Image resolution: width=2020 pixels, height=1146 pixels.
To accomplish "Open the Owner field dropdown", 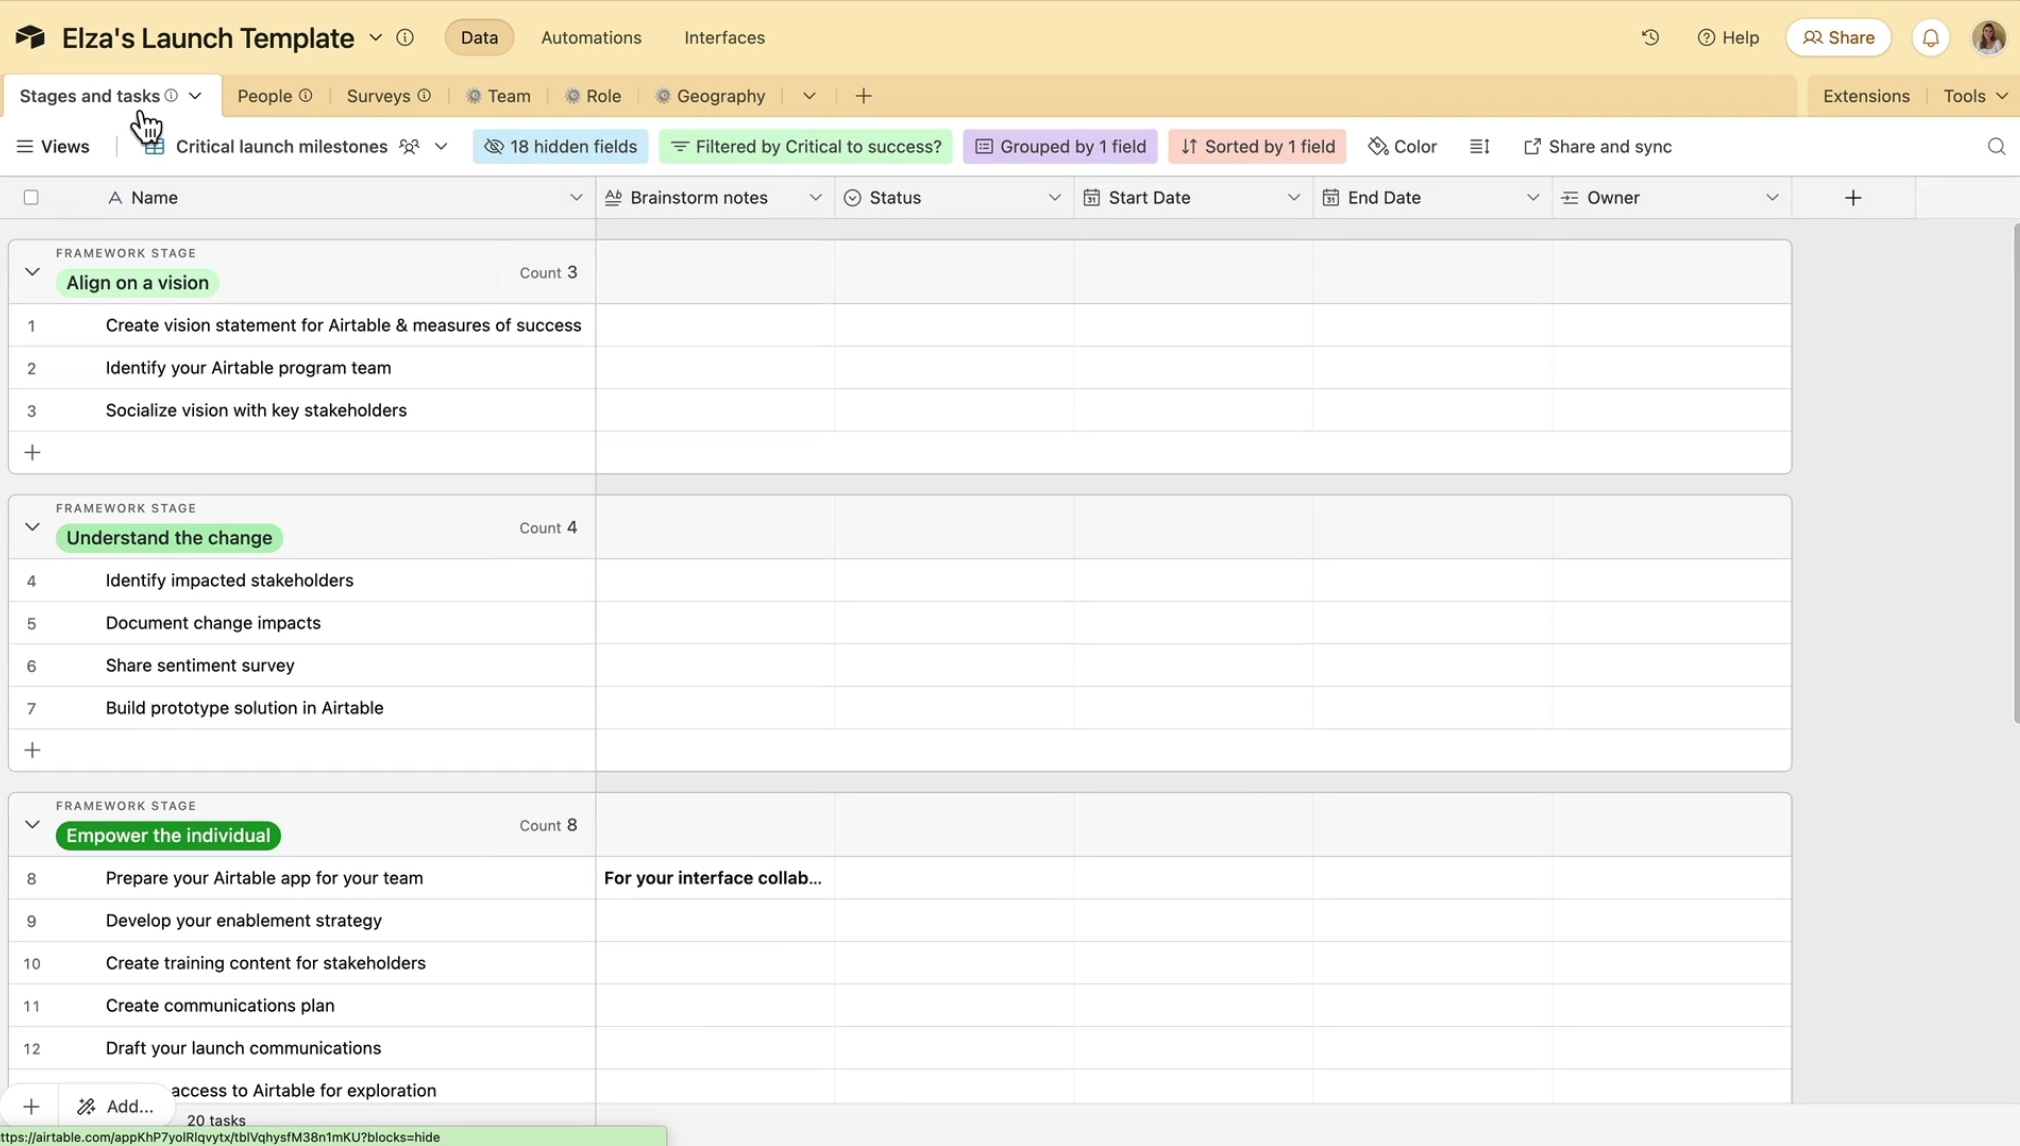I will coord(1771,198).
